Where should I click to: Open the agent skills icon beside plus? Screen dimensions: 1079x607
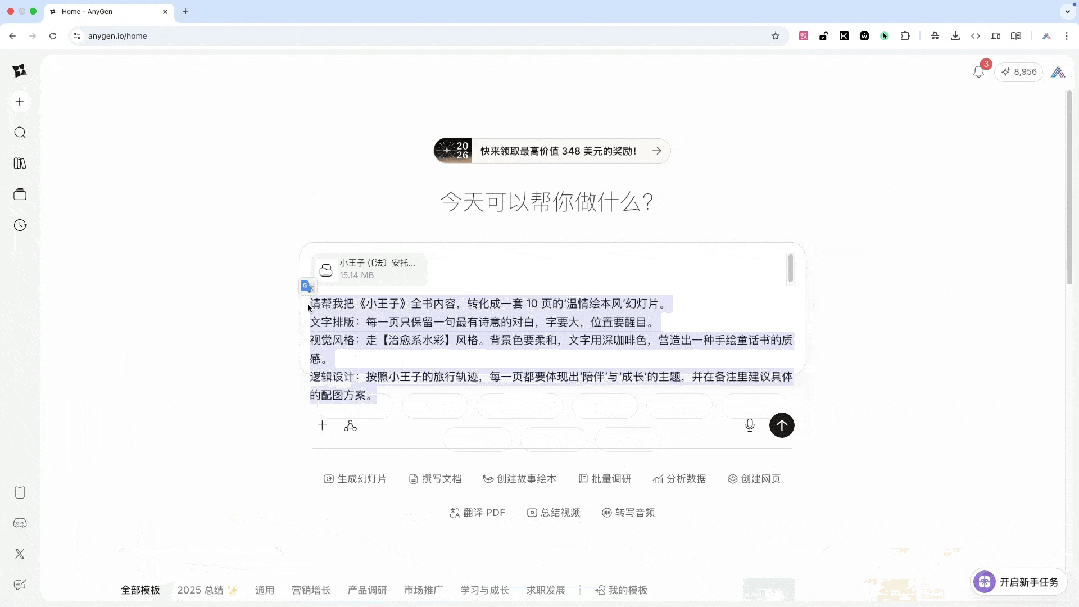click(350, 425)
